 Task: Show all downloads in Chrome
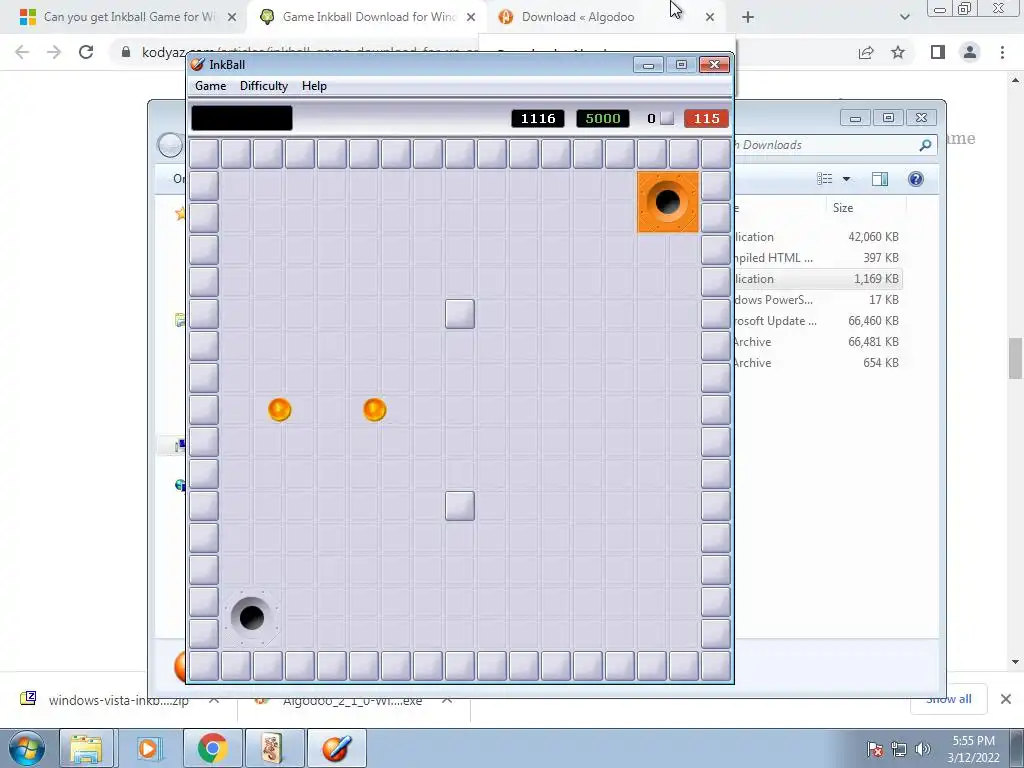point(948,699)
